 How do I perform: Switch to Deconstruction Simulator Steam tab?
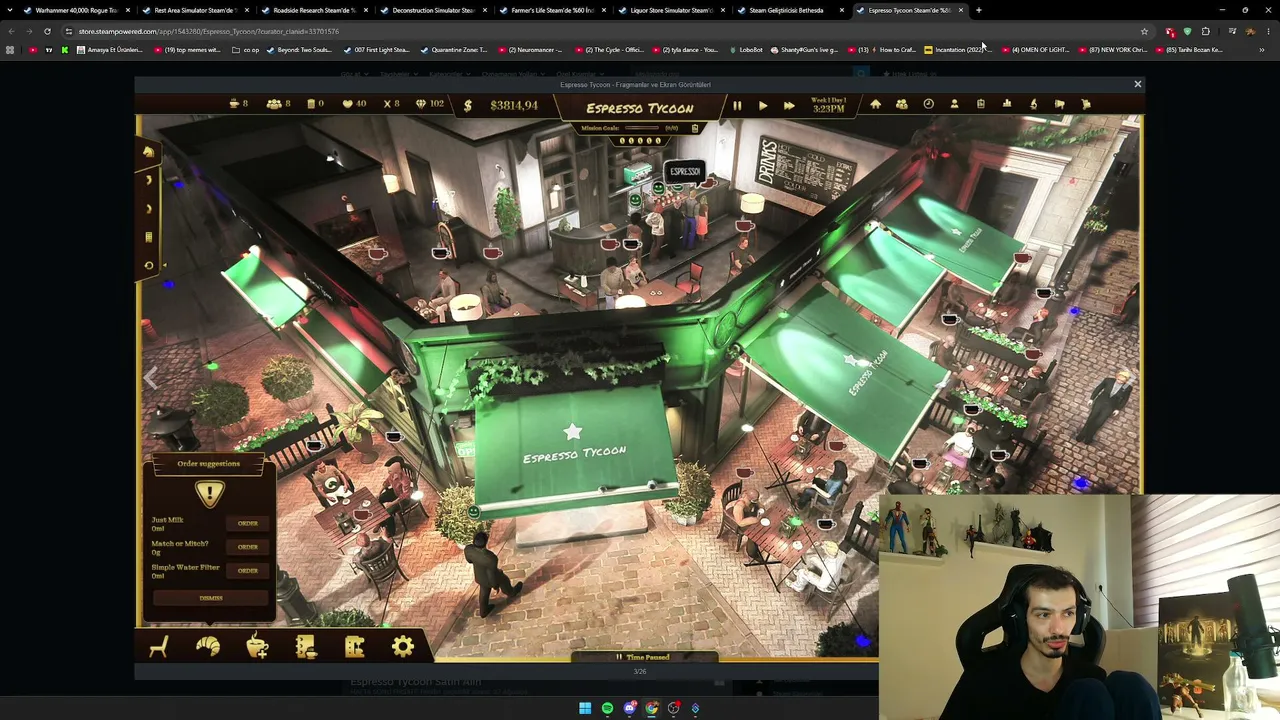tap(432, 10)
